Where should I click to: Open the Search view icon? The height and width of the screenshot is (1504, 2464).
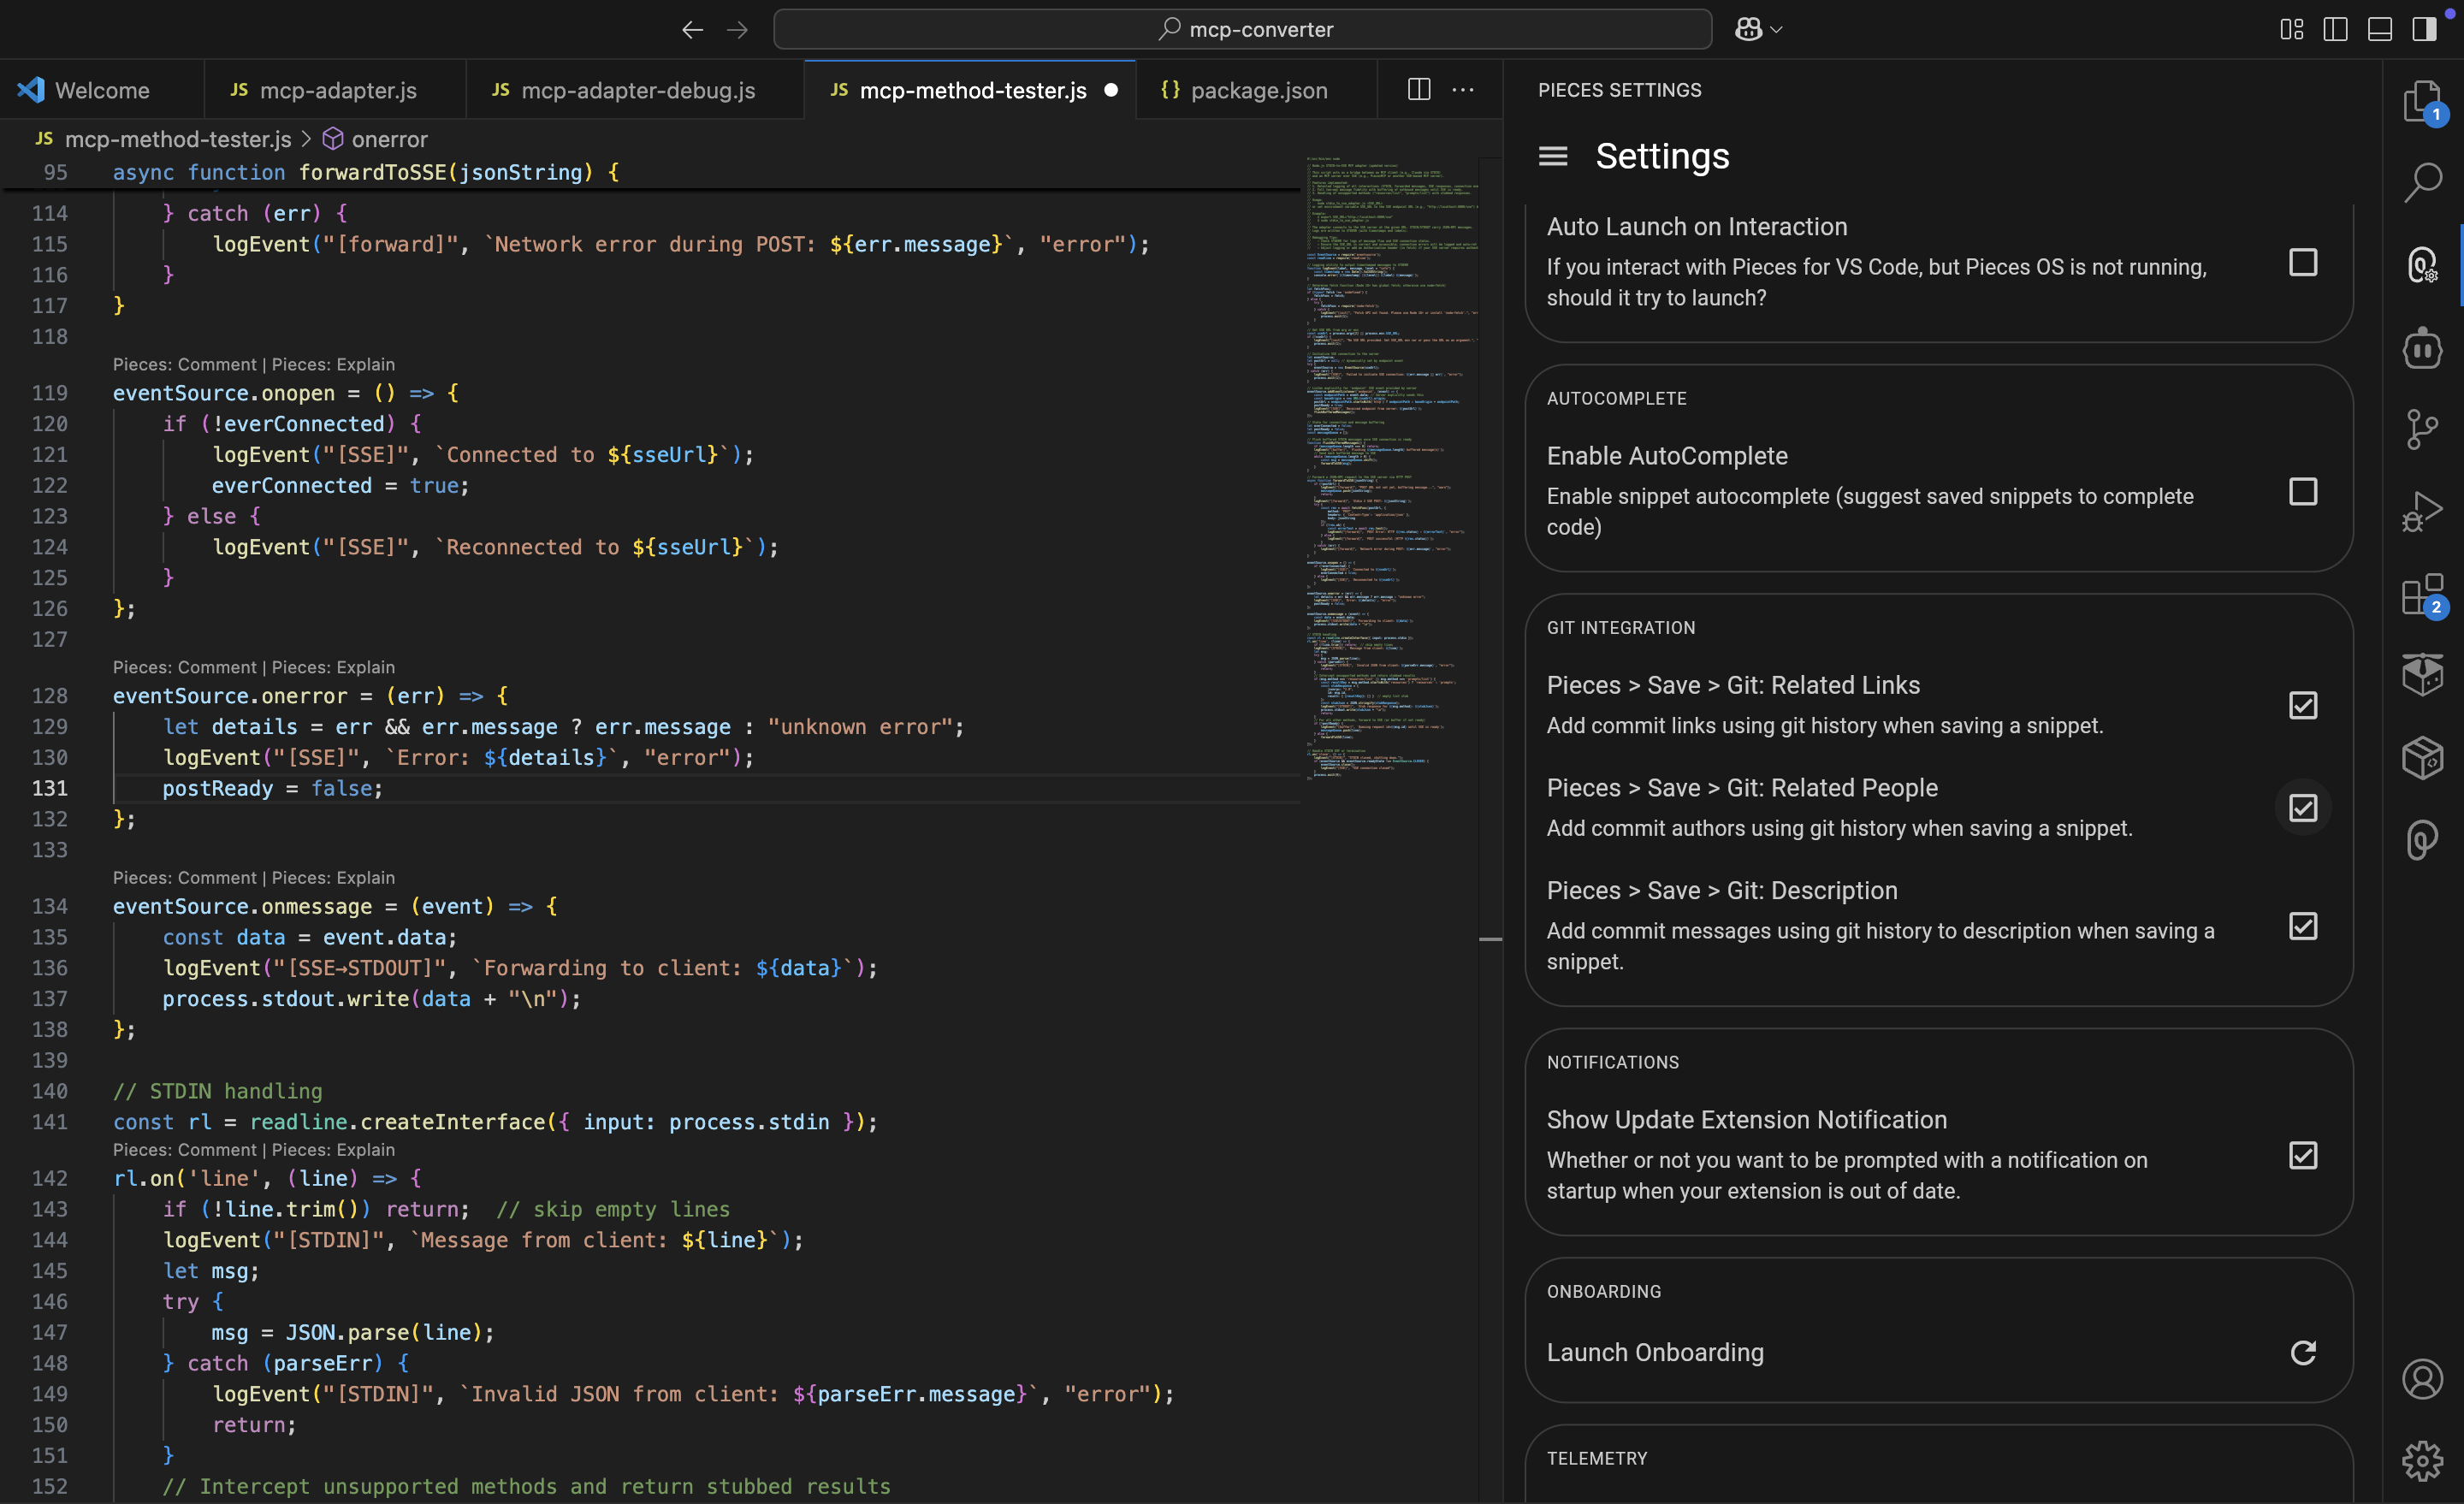[2422, 183]
